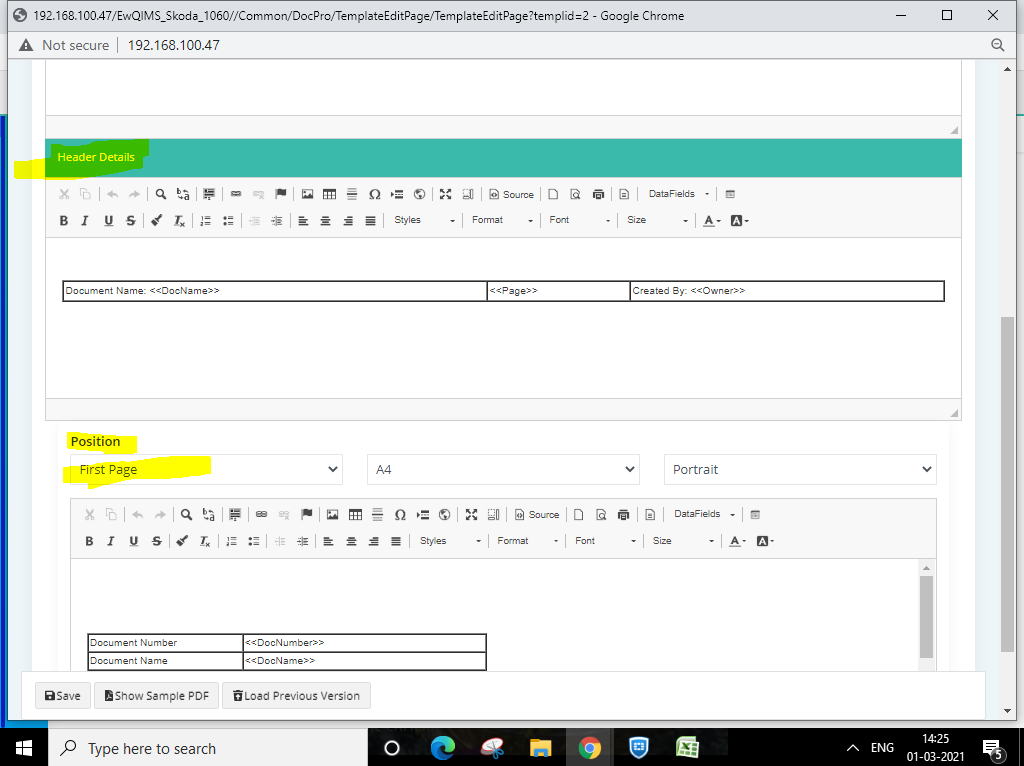Click Show Sample PDF button

157,695
